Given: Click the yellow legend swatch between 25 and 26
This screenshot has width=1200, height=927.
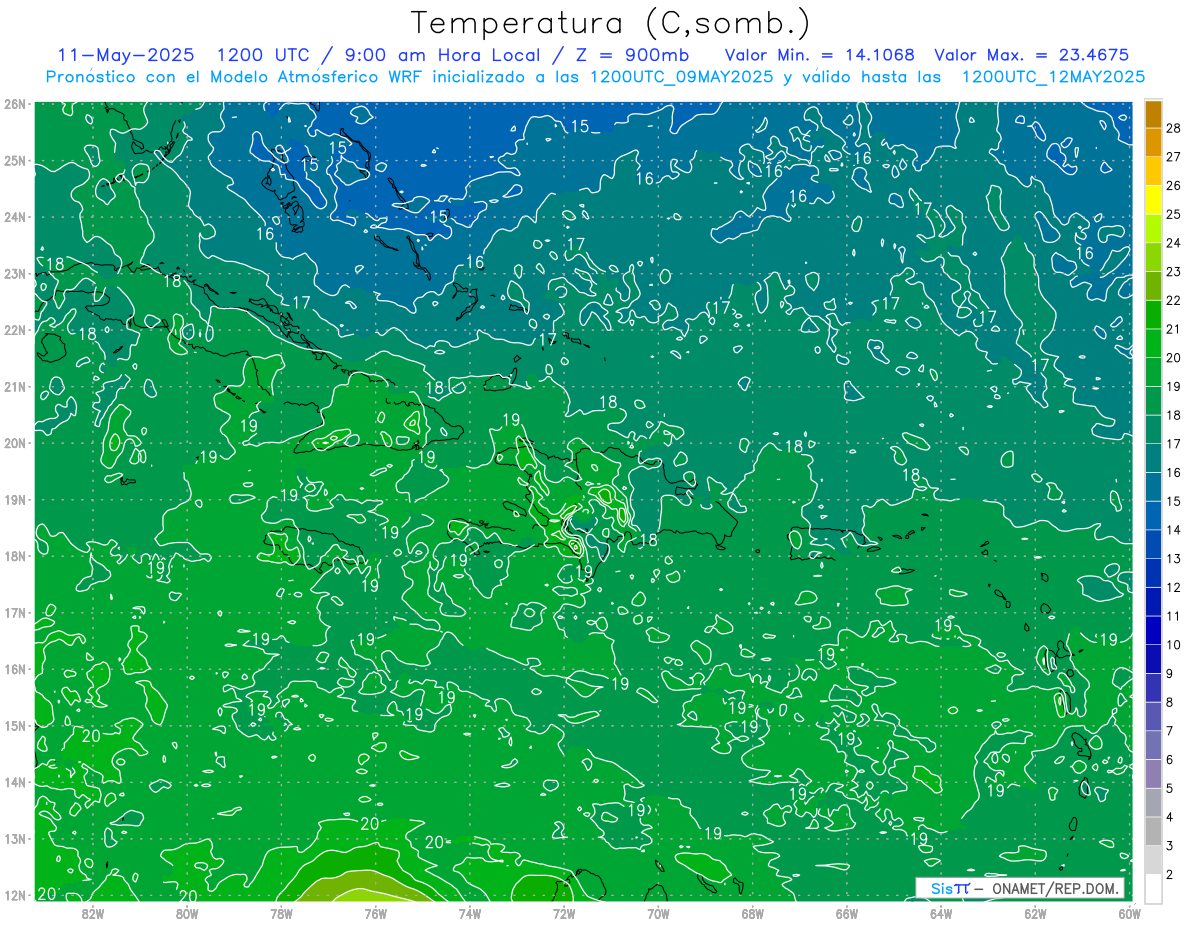Looking at the screenshot, I should 1153,200.
